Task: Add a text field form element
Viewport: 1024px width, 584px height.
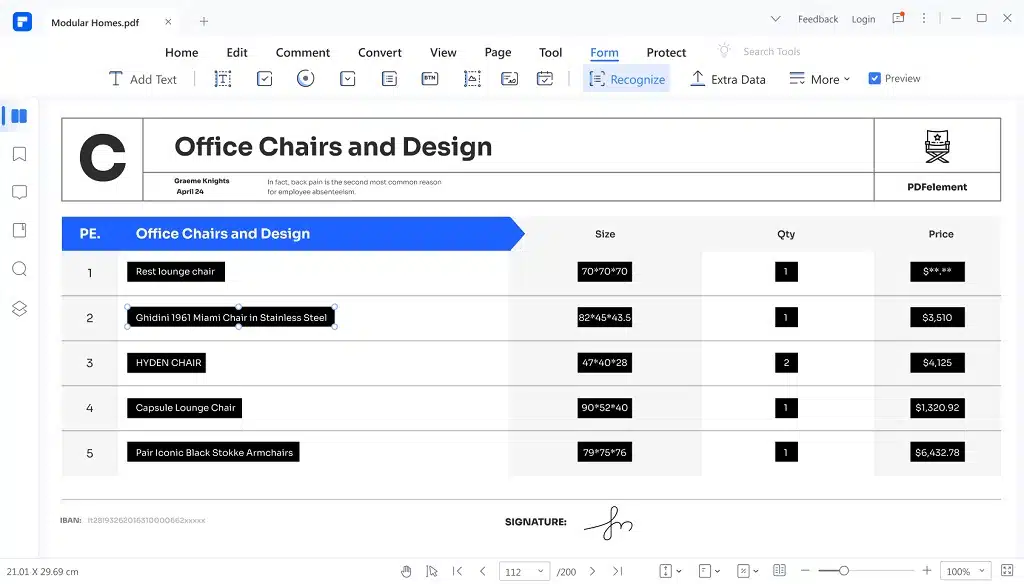Action: coord(223,79)
